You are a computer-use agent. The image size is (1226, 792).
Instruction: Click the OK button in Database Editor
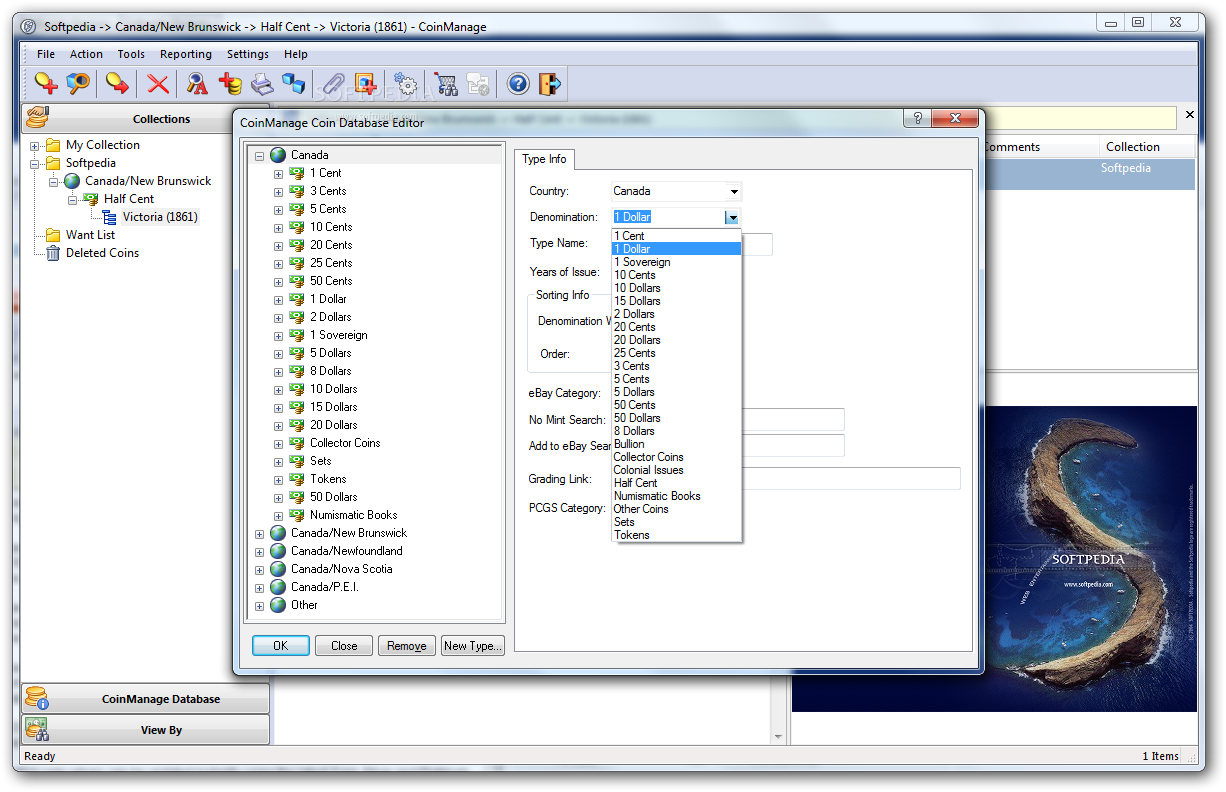280,646
